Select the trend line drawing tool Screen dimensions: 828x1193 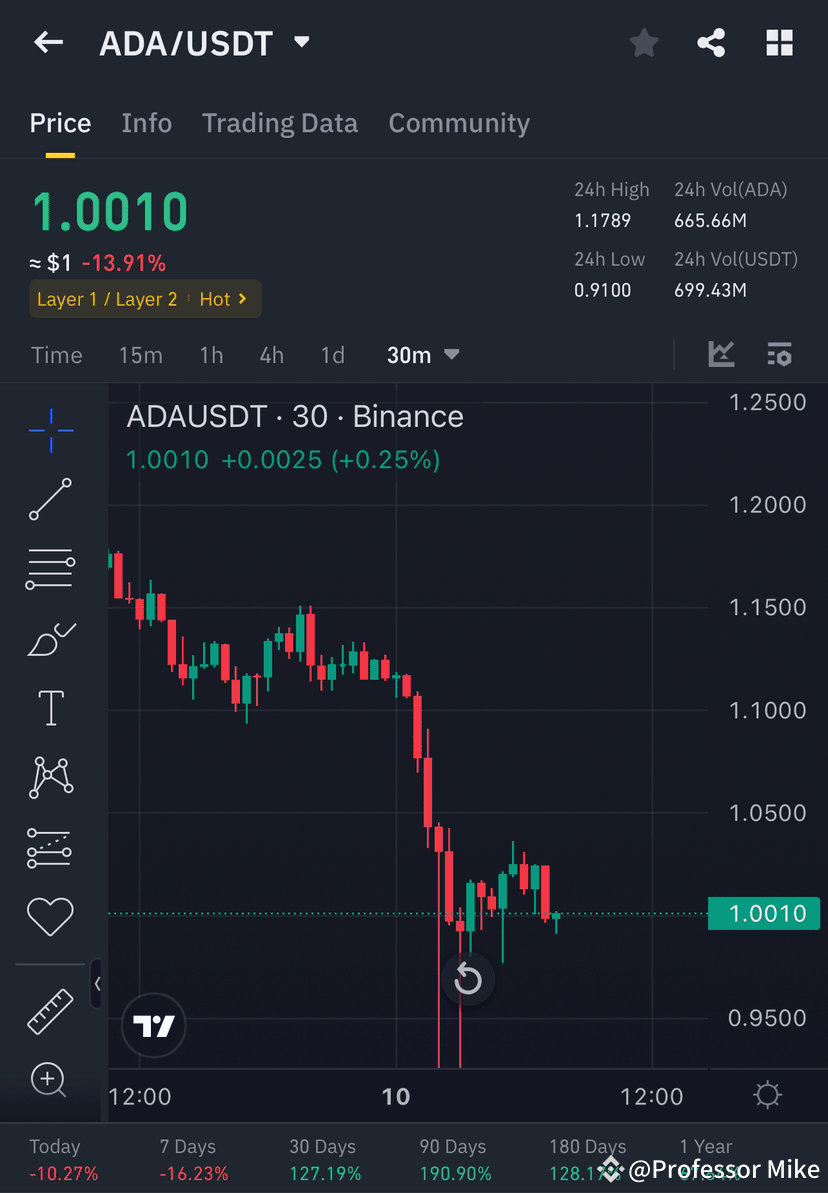click(x=50, y=500)
